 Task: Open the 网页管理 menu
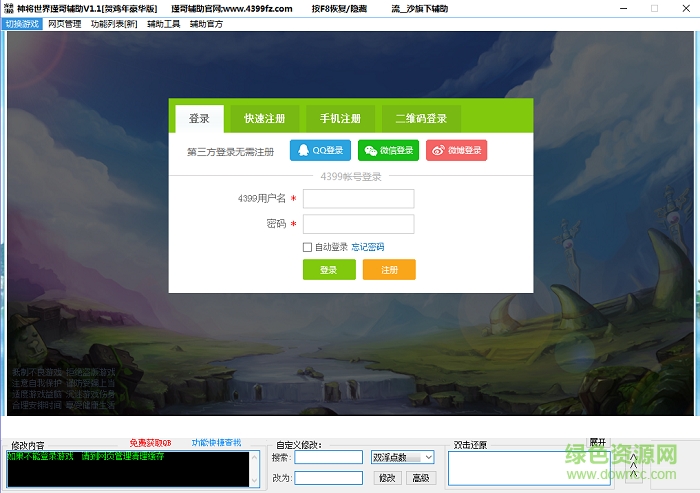[65, 24]
